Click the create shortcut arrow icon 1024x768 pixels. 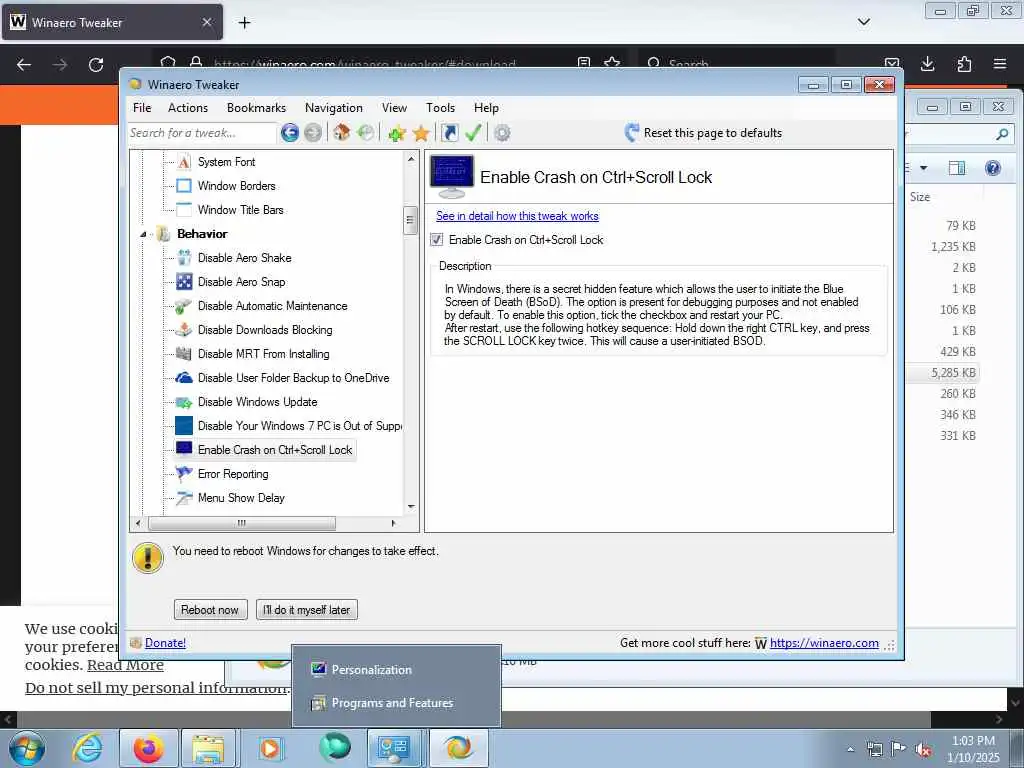pos(449,133)
